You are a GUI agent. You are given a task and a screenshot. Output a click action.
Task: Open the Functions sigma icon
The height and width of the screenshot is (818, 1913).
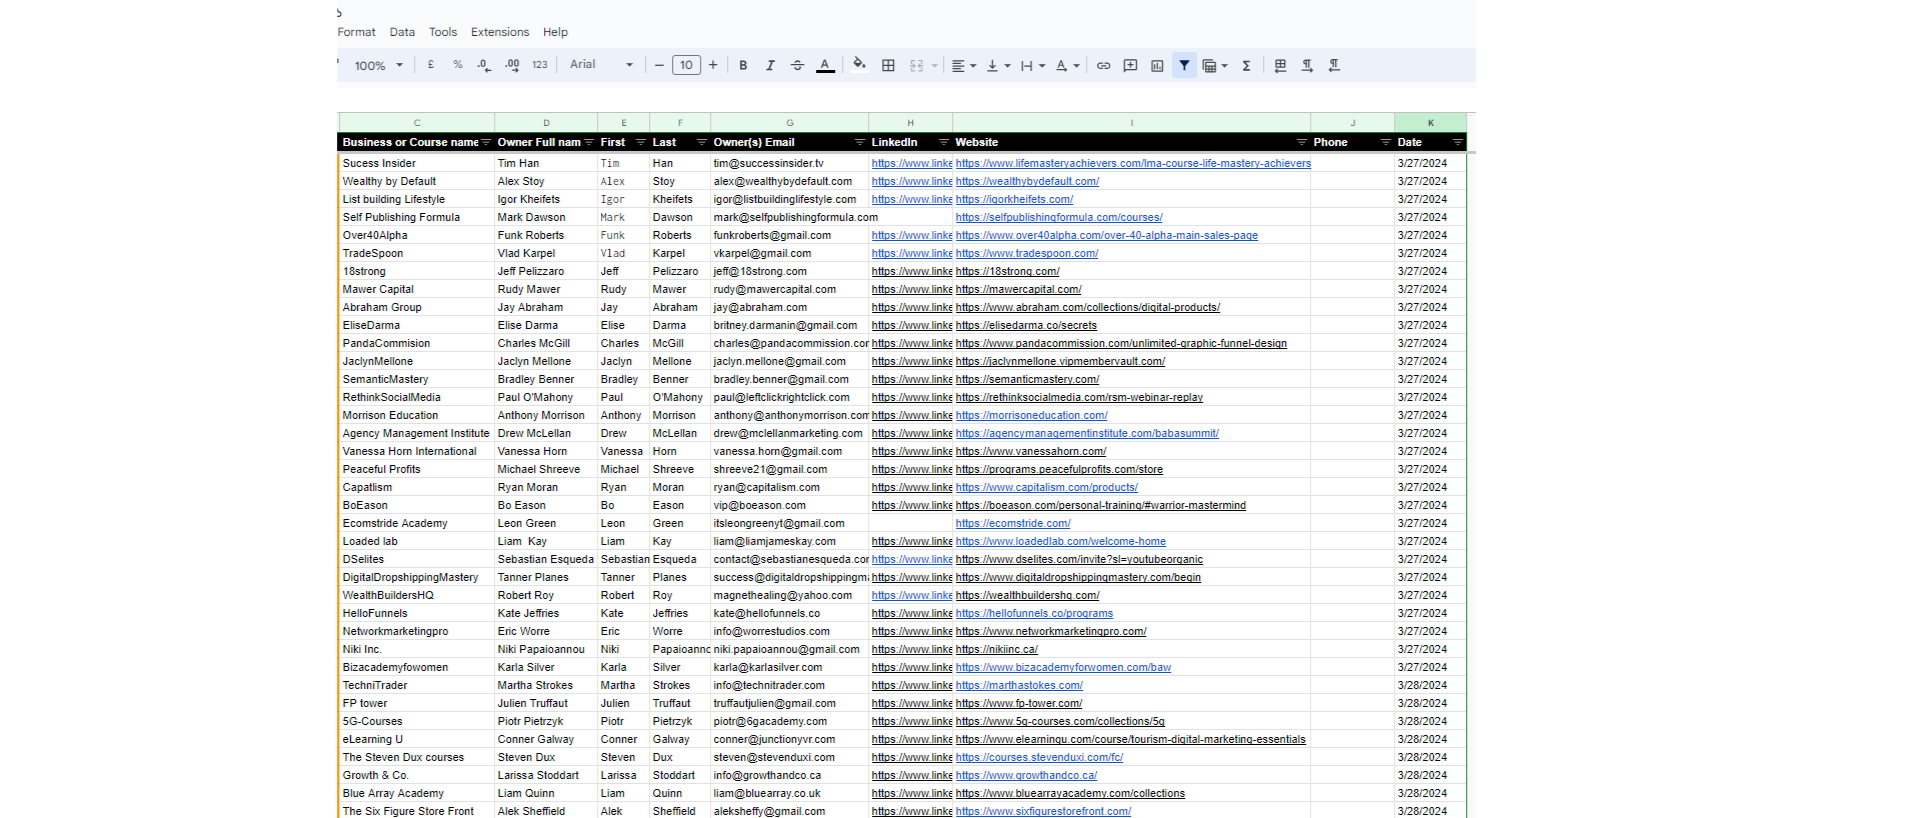pos(1246,65)
